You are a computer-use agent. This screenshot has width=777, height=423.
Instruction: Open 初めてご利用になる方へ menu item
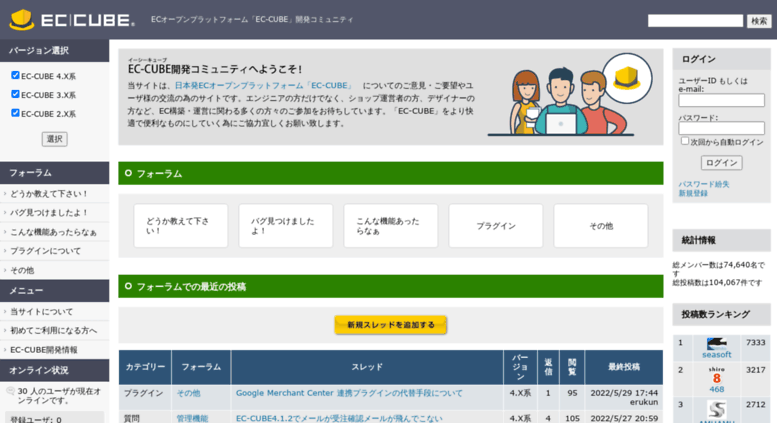[x=55, y=330]
